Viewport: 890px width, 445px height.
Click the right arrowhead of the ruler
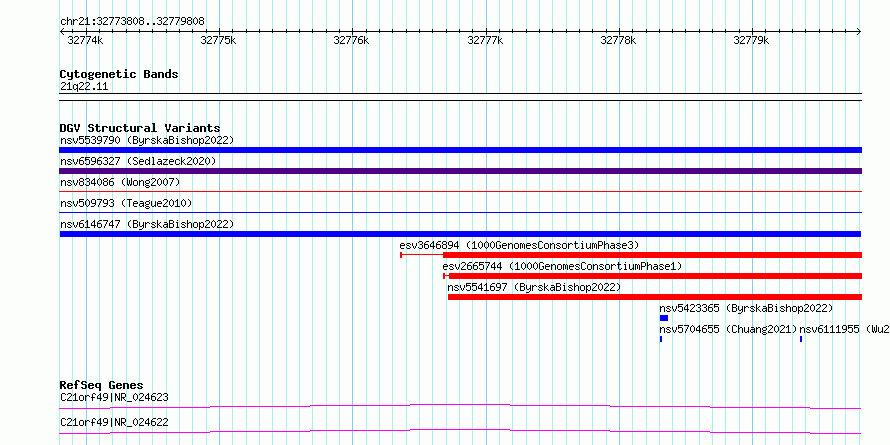click(x=859, y=32)
